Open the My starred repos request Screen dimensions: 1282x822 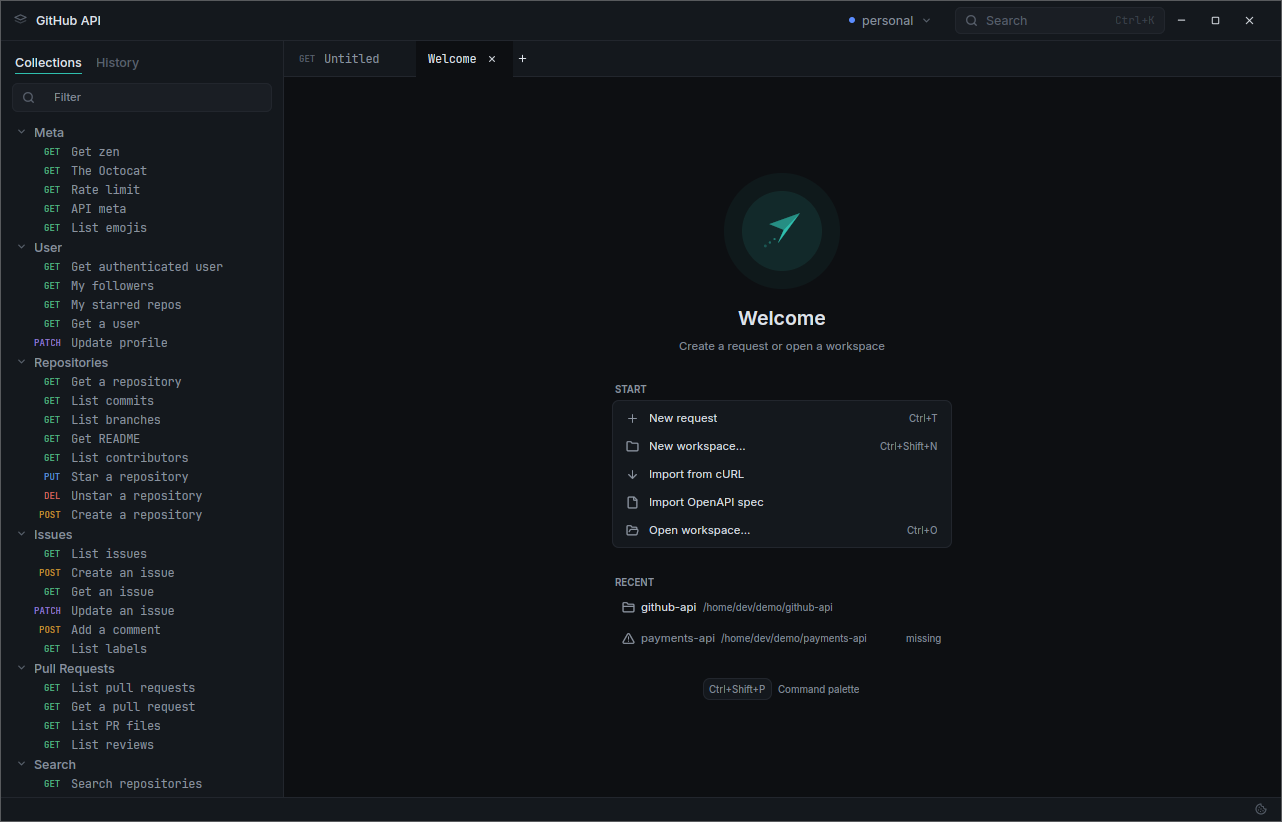(142, 305)
